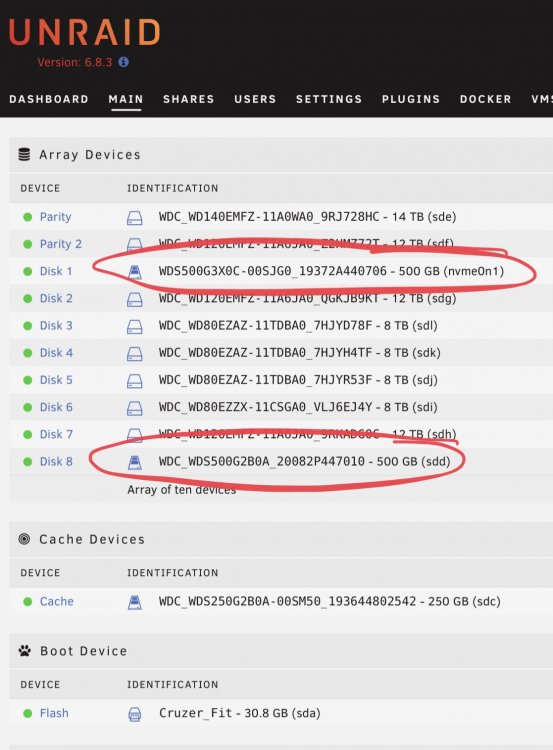This screenshot has width=553, height=750.
Task: Open the Parity 2 device link
Action: click(x=61, y=244)
